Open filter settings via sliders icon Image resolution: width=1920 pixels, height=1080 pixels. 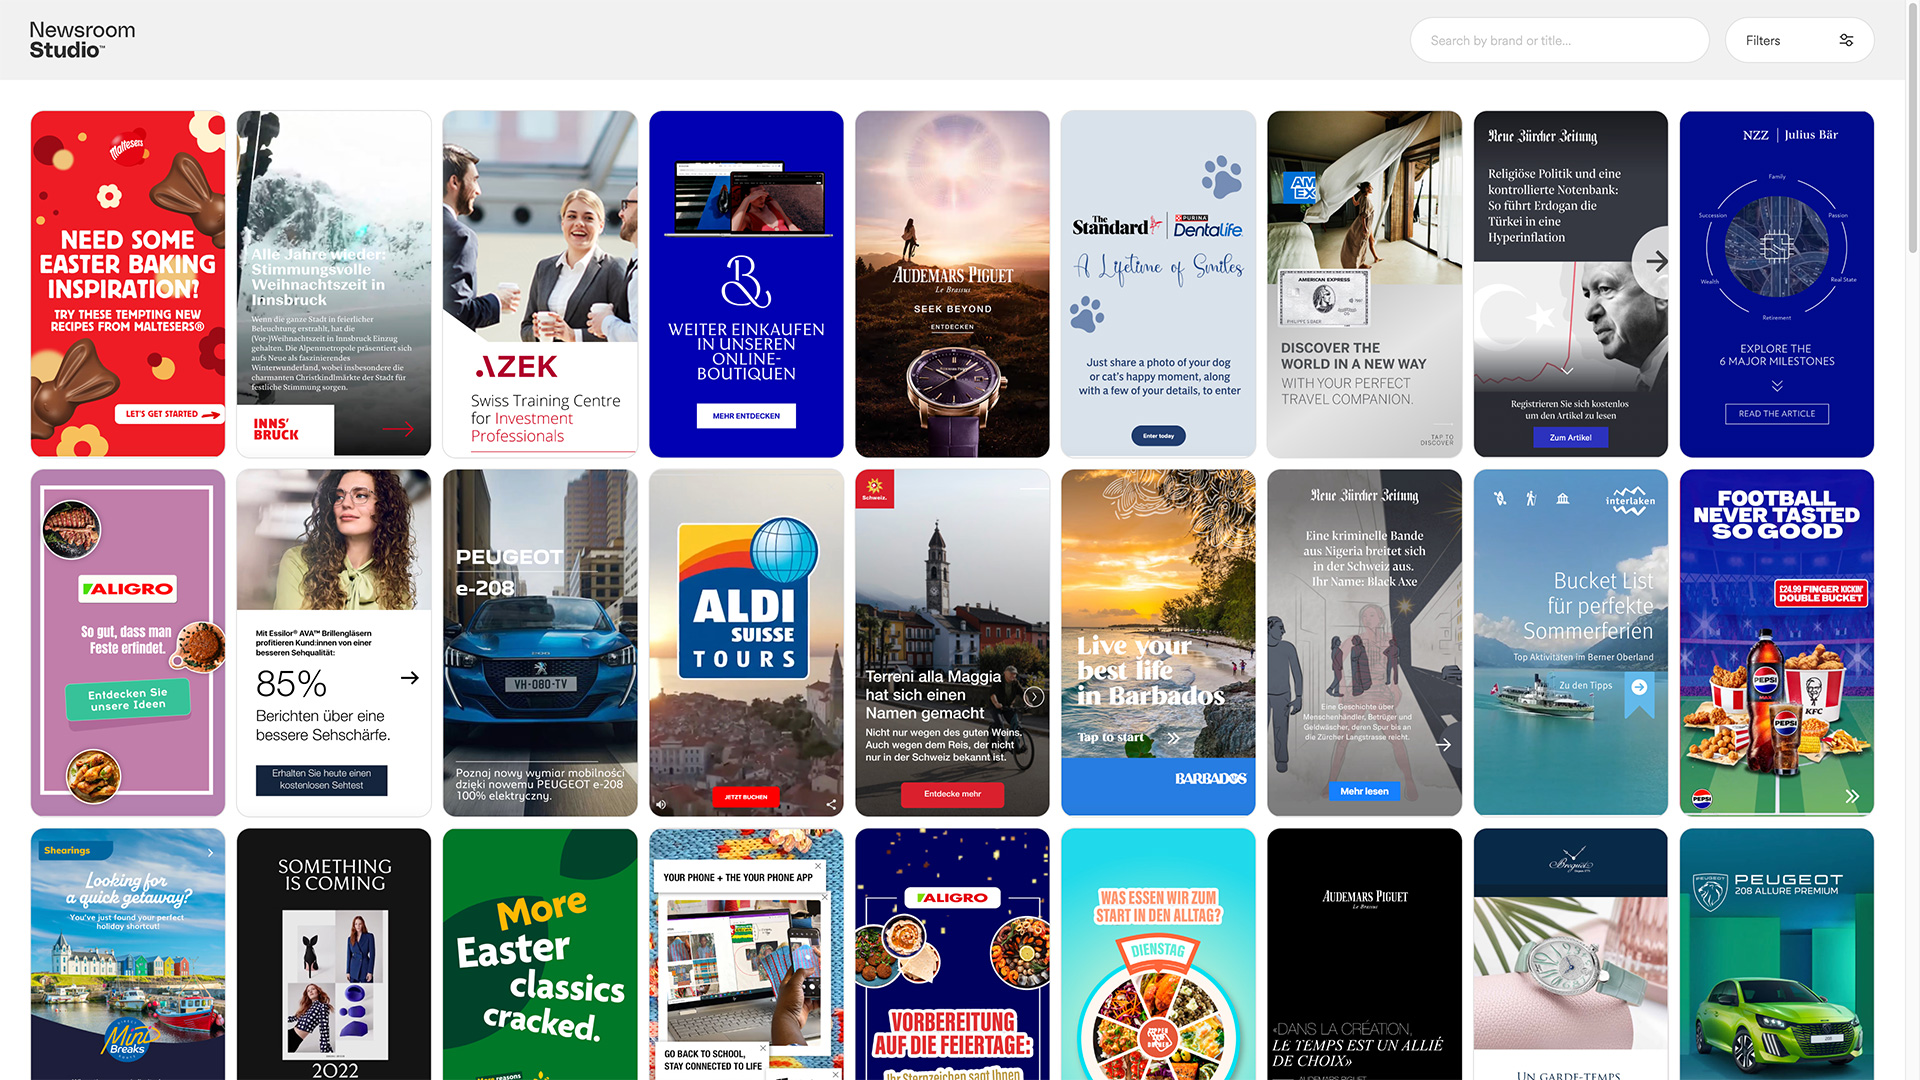1846,40
